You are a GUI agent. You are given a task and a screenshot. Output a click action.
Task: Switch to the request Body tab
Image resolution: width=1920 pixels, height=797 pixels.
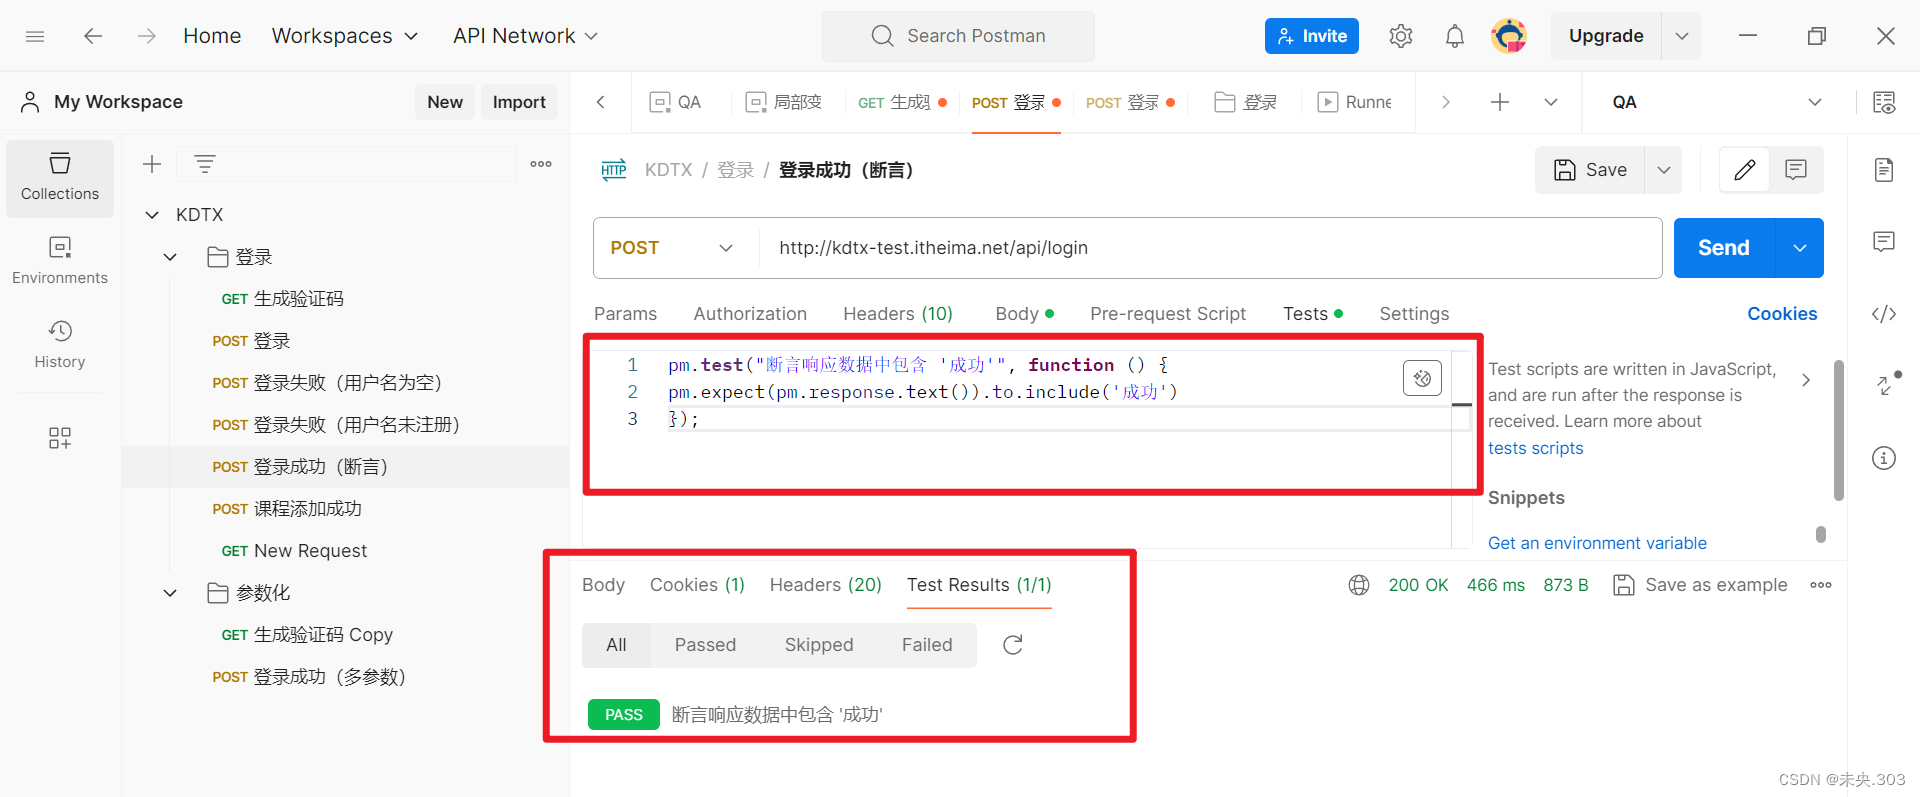coord(1024,314)
